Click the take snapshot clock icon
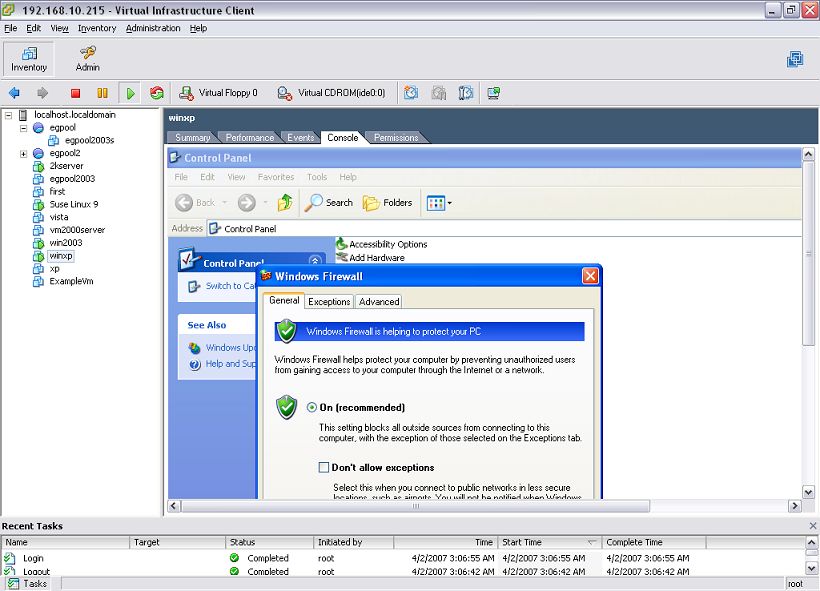This screenshot has height=591, width=820. pyautogui.click(x=411, y=93)
